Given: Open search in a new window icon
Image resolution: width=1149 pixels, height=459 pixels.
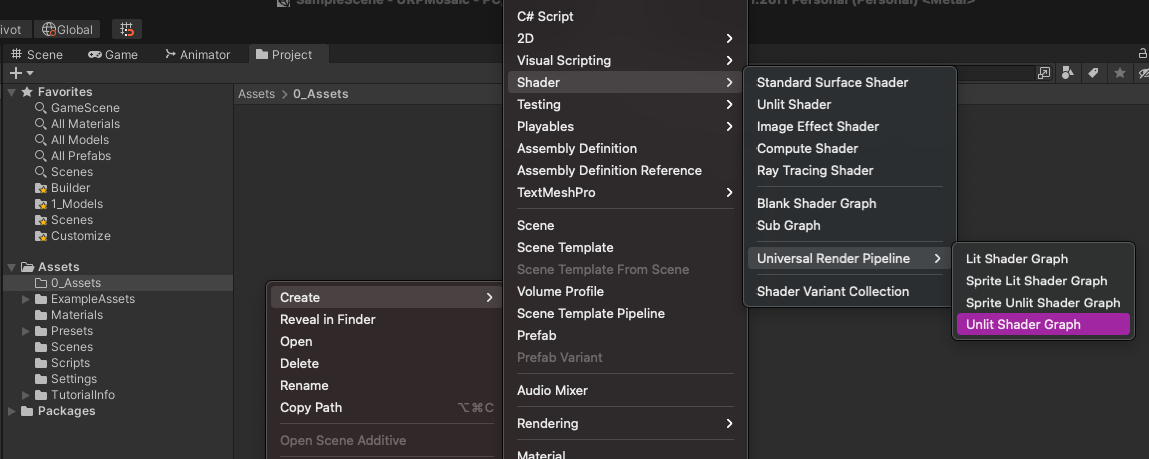Looking at the screenshot, I should [x=1043, y=73].
